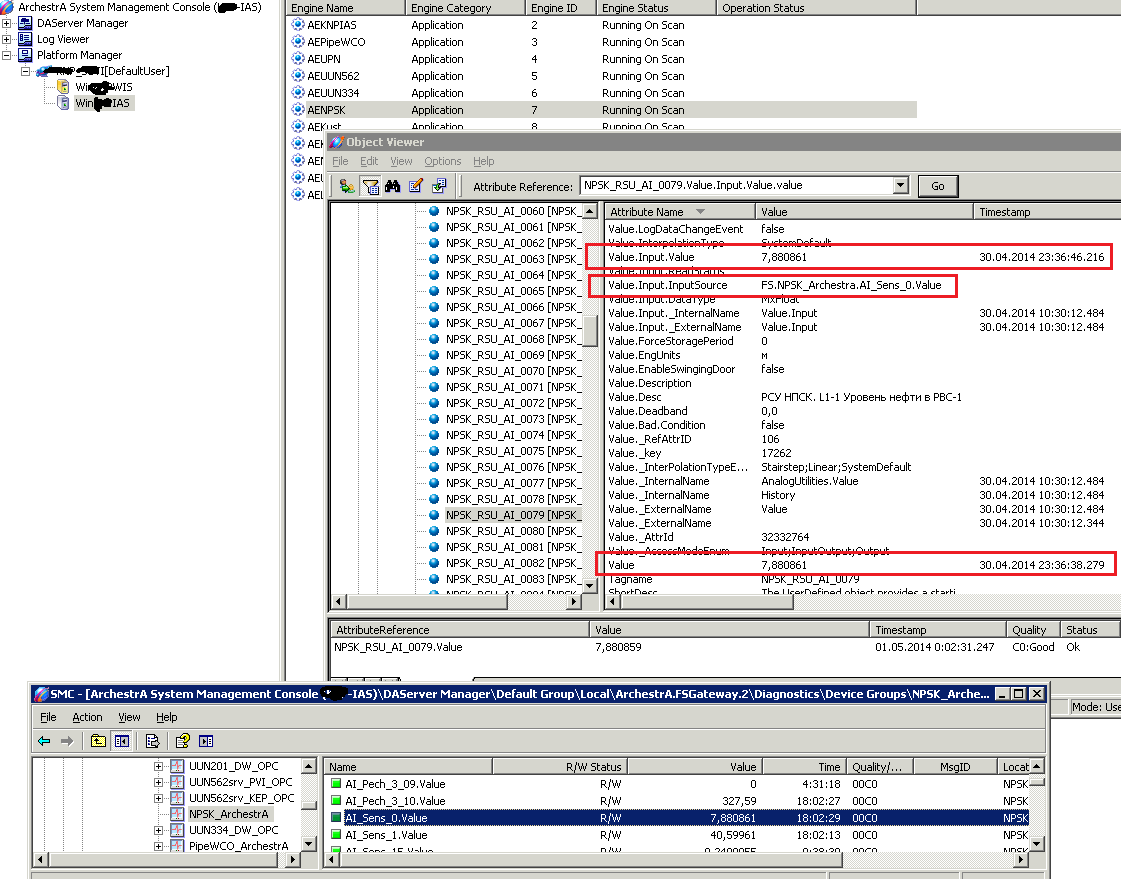
Task: Toggle the show/hide console tree button in SMC
Action: tap(121, 741)
